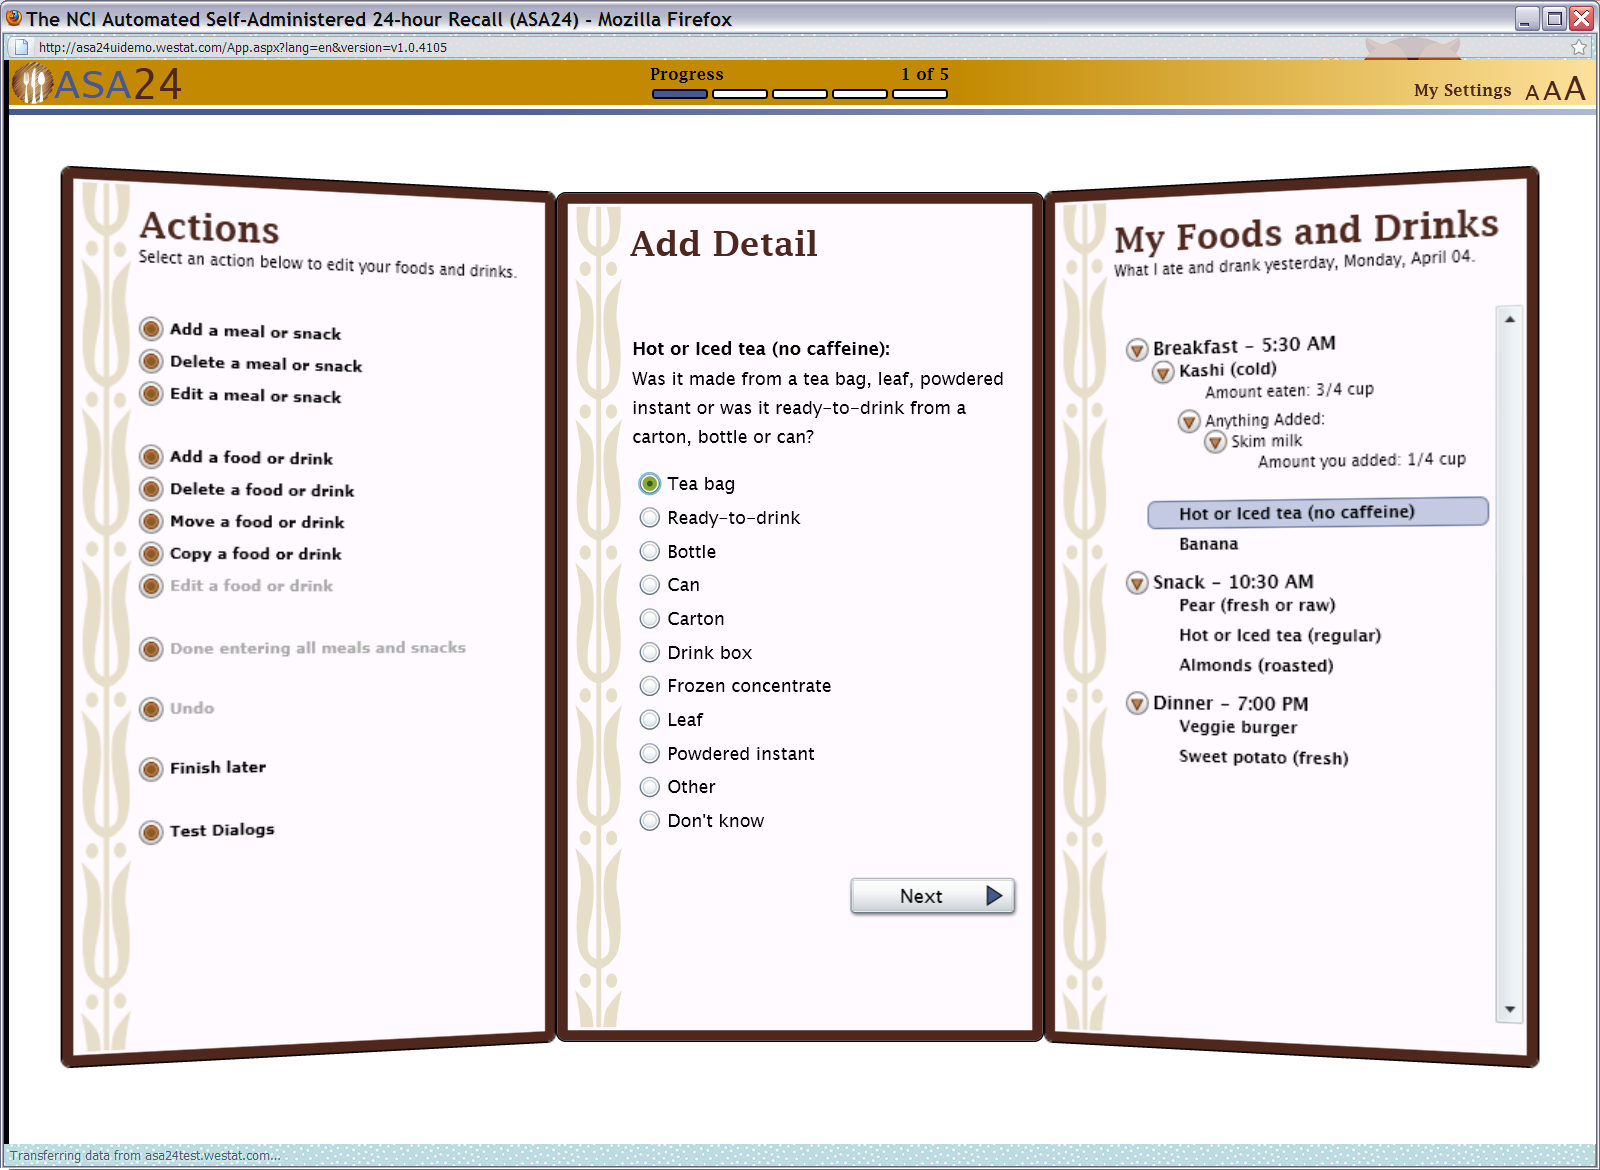Choose the Add a food or drink action
This screenshot has width=1600, height=1170.
pos(251,457)
